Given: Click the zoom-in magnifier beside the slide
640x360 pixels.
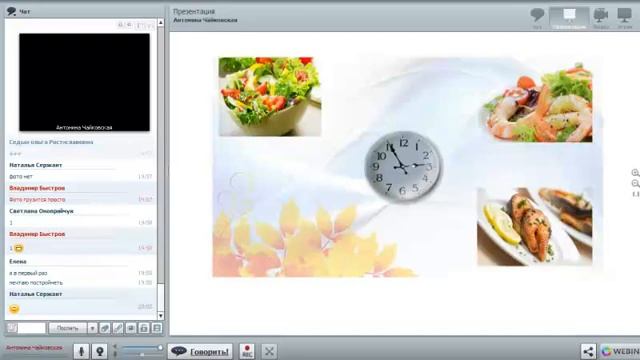Looking at the screenshot, I should tap(636, 173).
